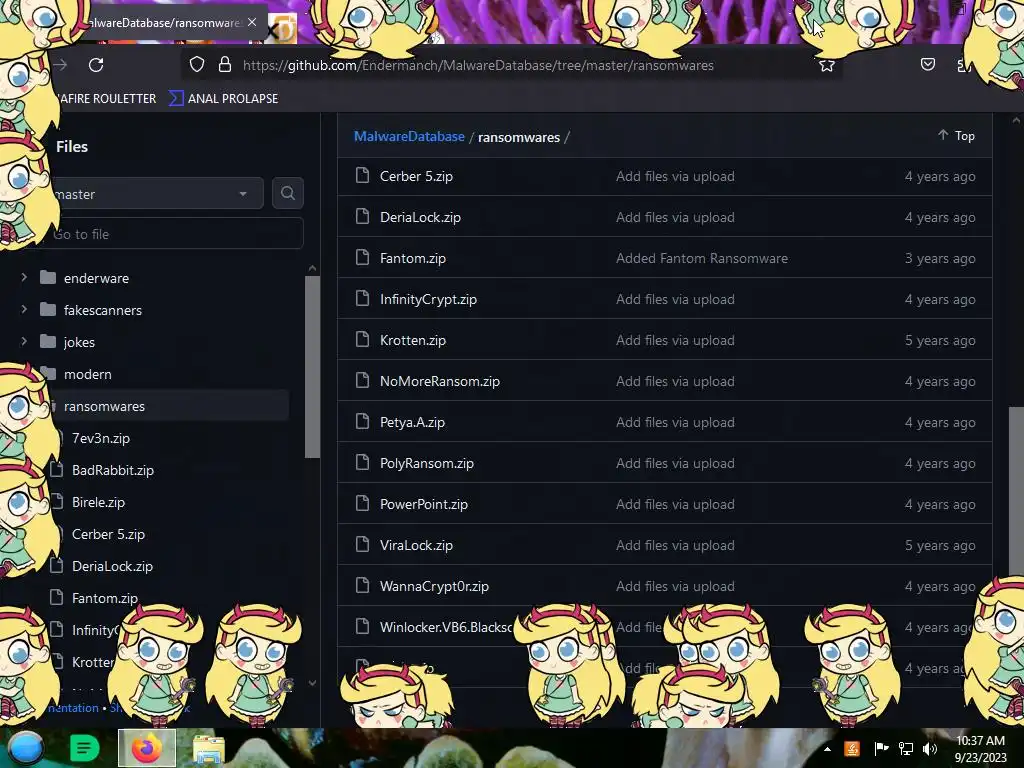Open Action Center flag tray icon
Image resolution: width=1024 pixels, height=768 pixels.
881,748
